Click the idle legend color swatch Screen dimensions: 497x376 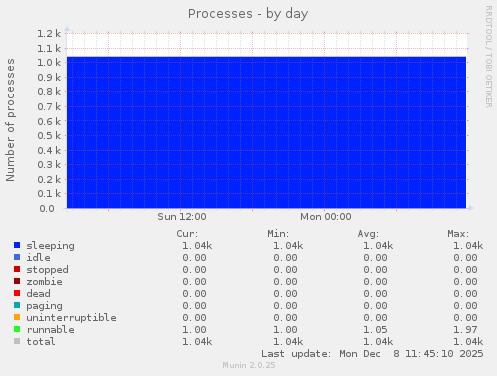click(x=17, y=257)
